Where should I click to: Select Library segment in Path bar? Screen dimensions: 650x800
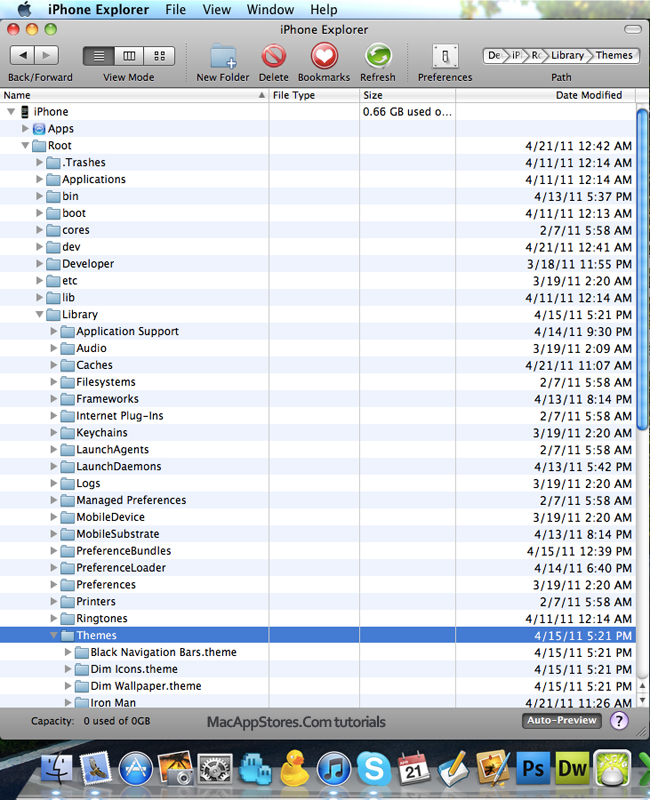[x=567, y=55]
